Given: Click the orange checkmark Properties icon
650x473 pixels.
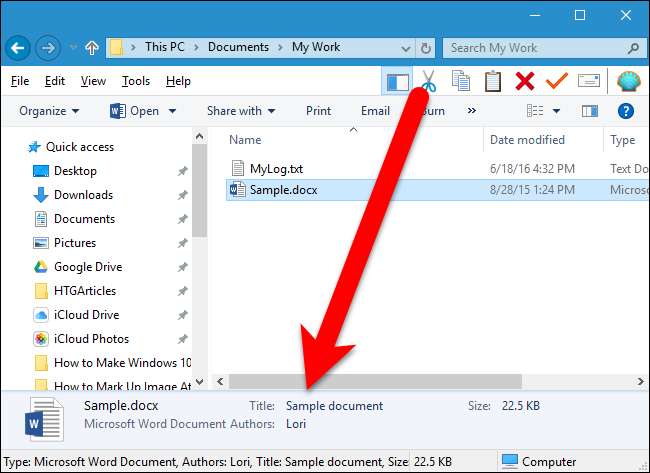Looking at the screenshot, I should click(x=557, y=81).
